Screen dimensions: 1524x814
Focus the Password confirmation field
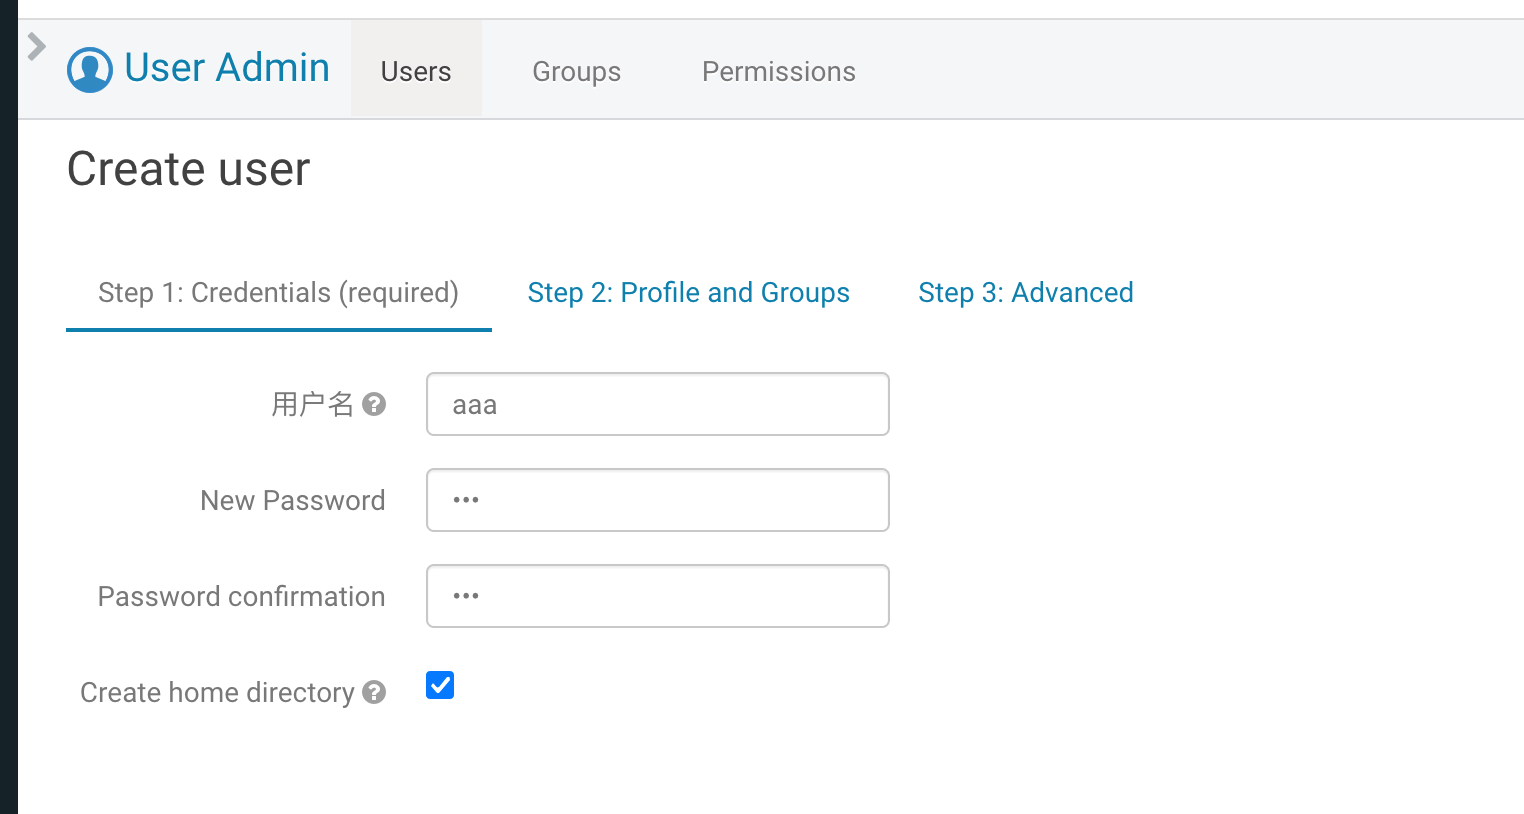tap(657, 596)
